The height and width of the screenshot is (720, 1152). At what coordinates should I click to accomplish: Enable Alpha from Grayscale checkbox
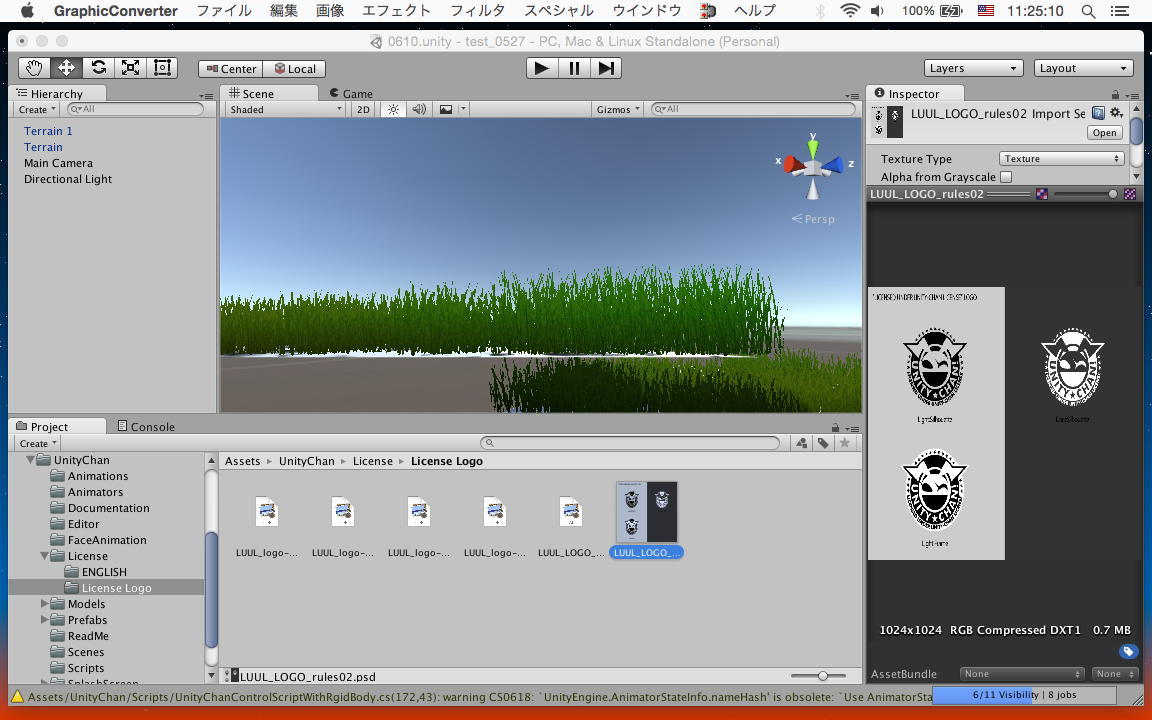coord(1006,177)
